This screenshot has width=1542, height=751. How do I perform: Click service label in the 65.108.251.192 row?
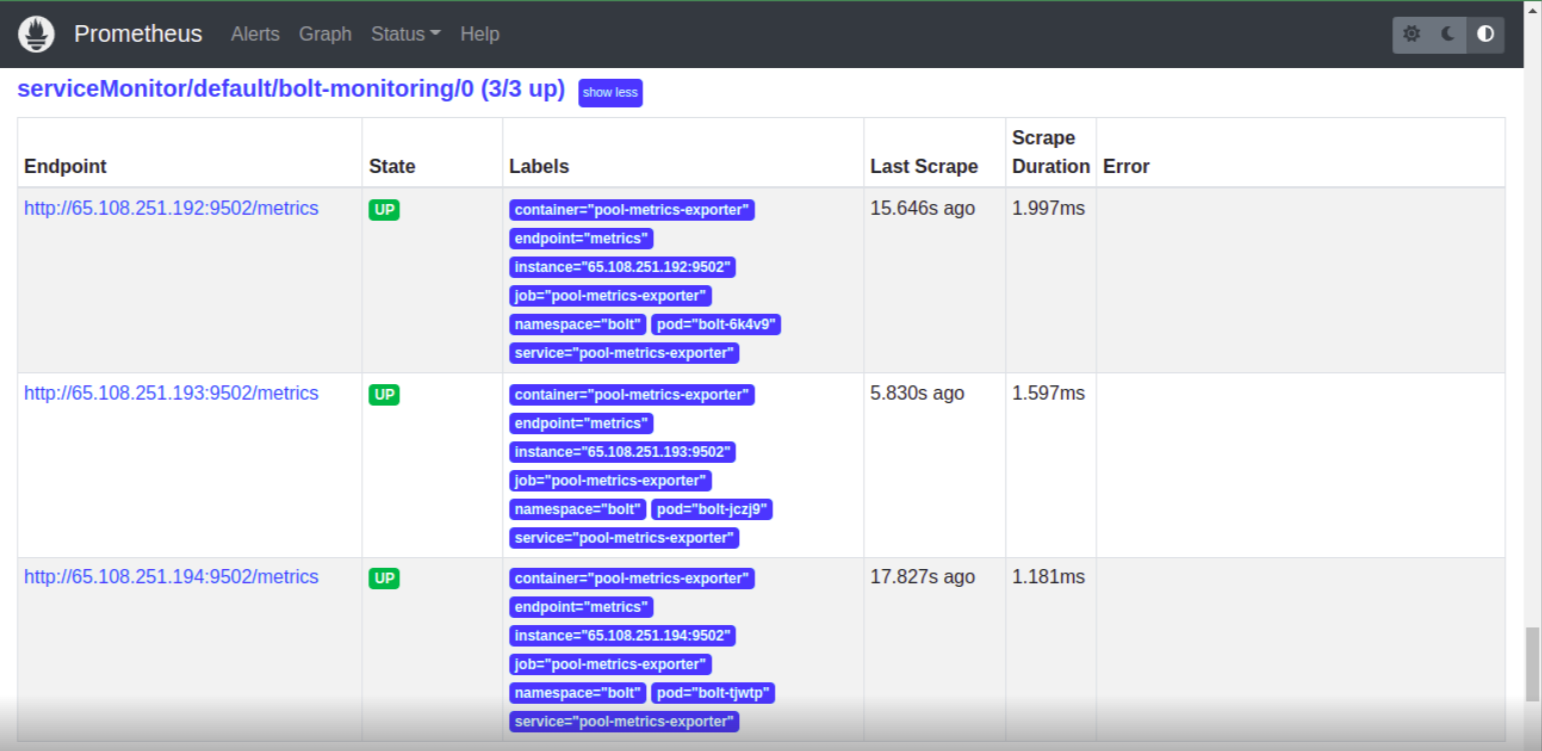[x=624, y=353]
